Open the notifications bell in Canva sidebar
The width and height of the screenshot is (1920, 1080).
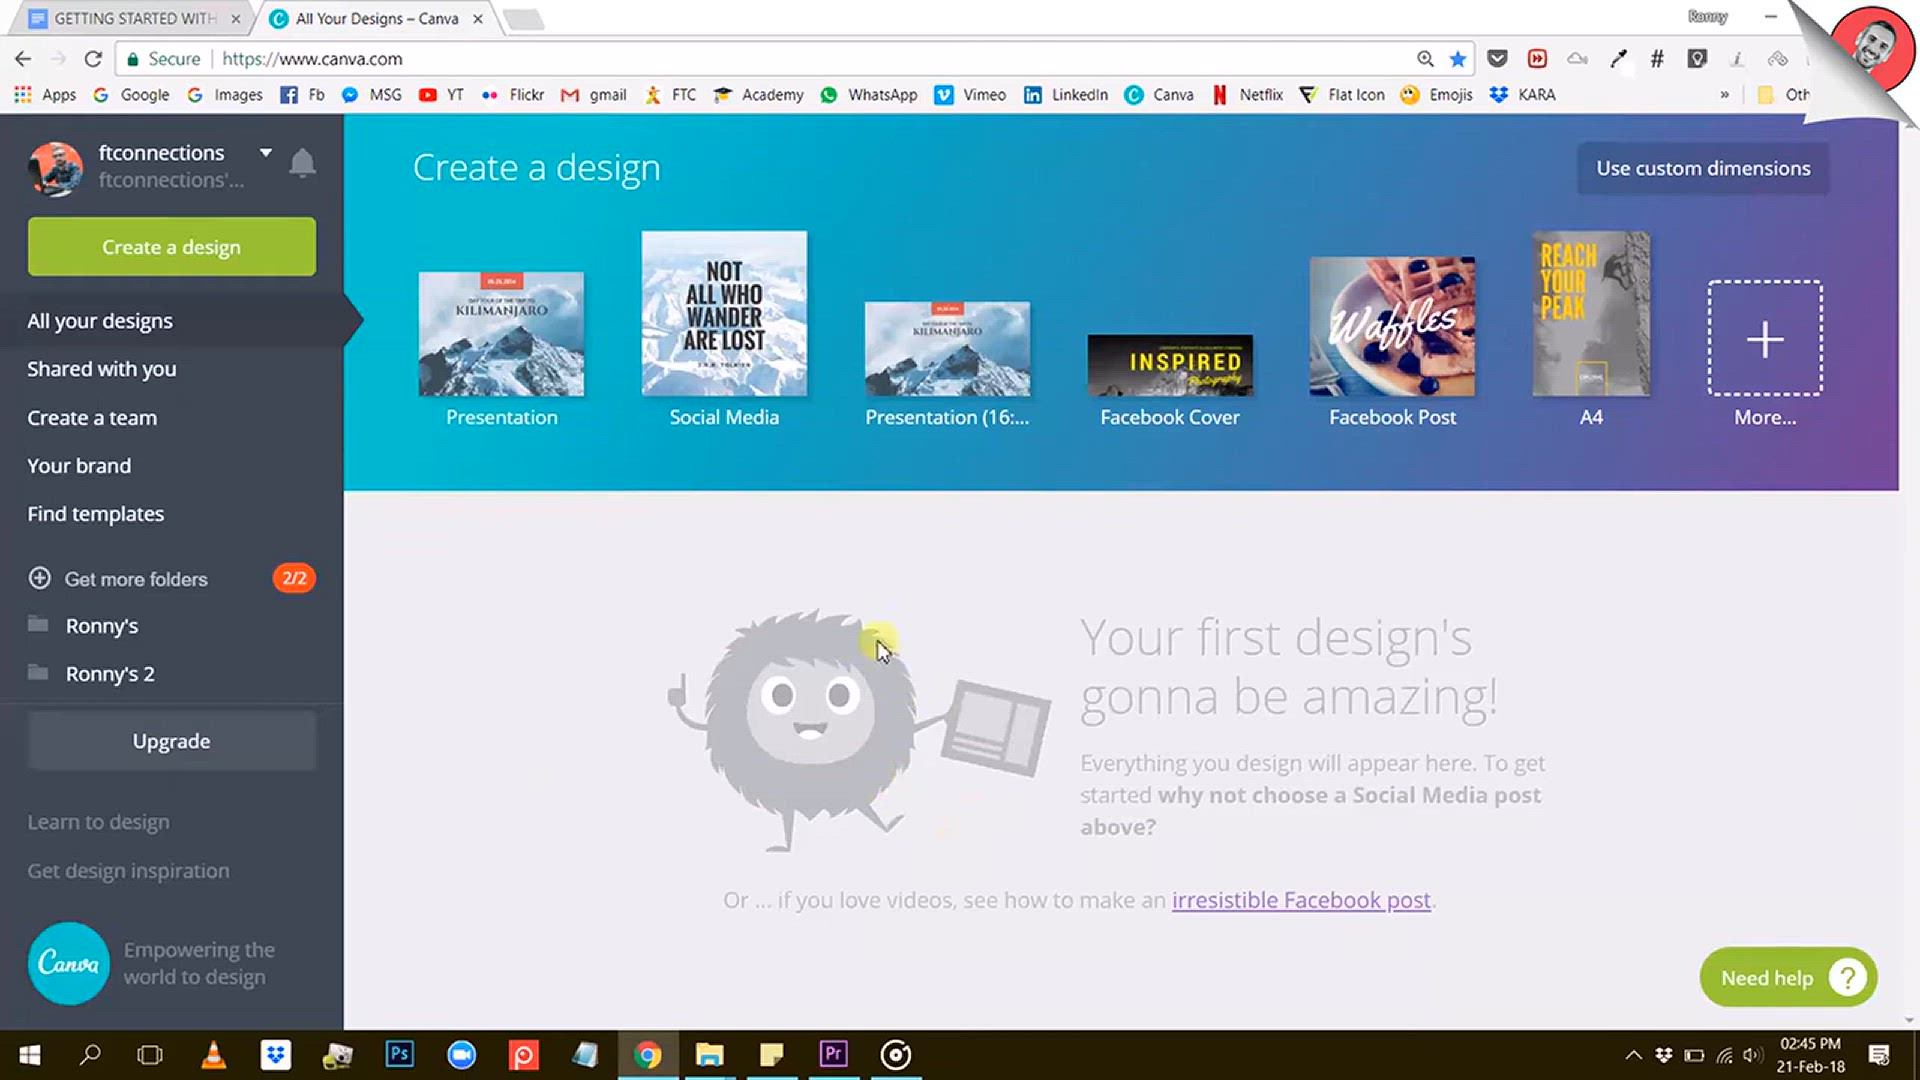point(302,163)
